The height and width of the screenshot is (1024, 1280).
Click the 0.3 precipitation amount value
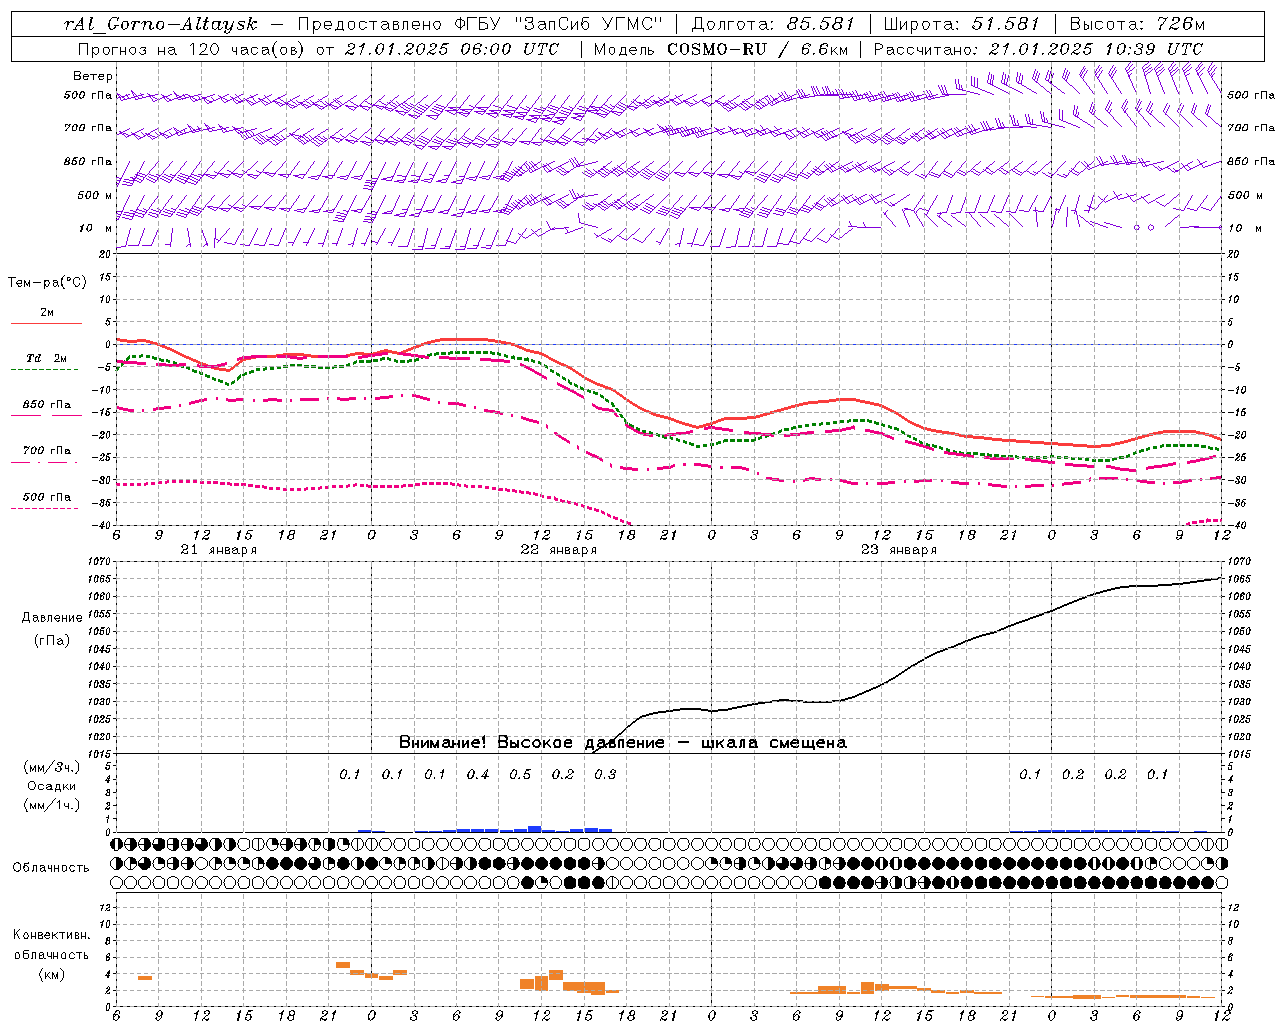tap(605, 774)
